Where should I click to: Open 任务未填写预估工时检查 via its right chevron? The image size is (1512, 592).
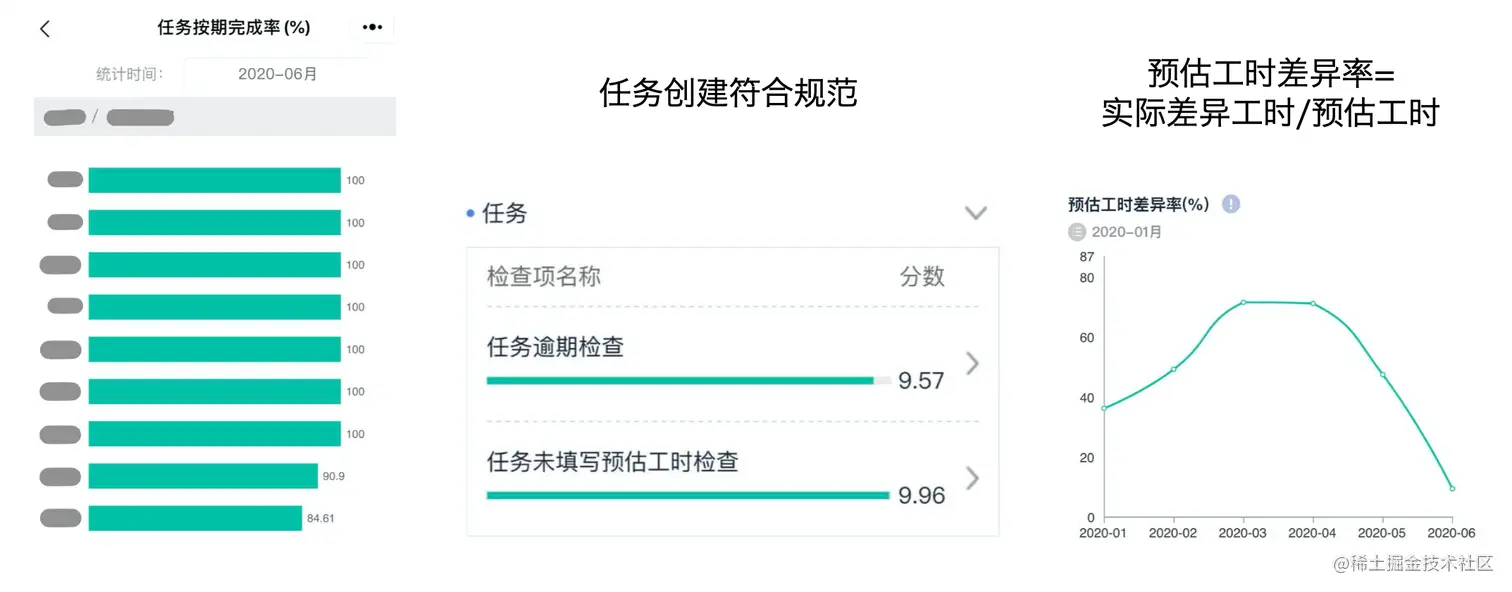[x=971, y=478]
